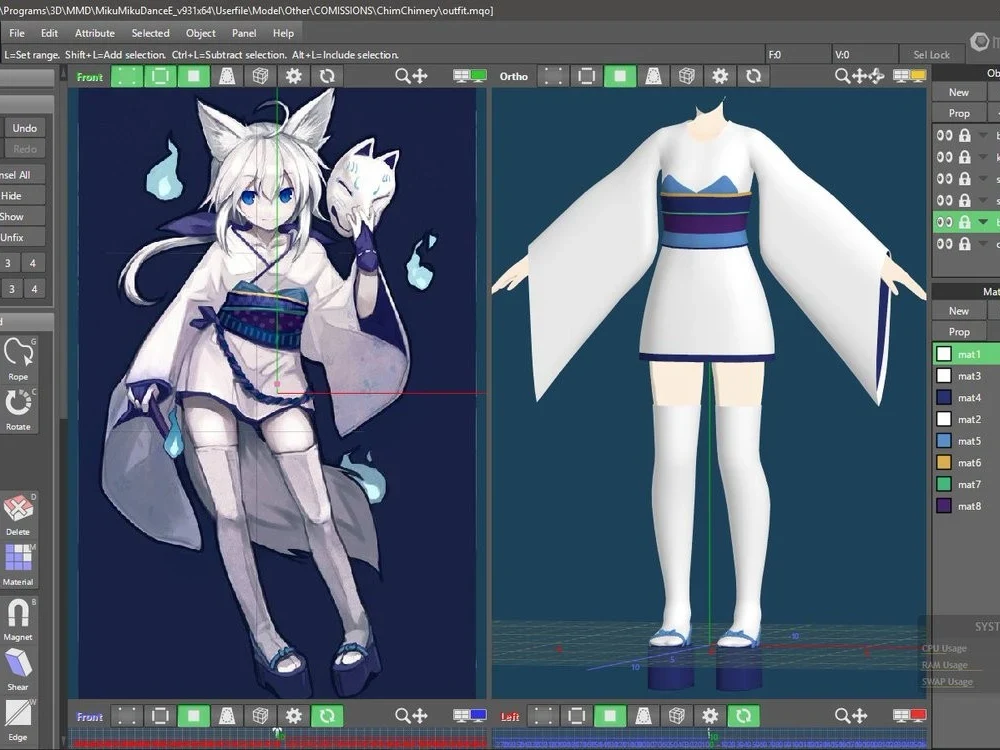Open the Attribute menu
Viewport: 1000px width, 750px height.
point(95,33)
